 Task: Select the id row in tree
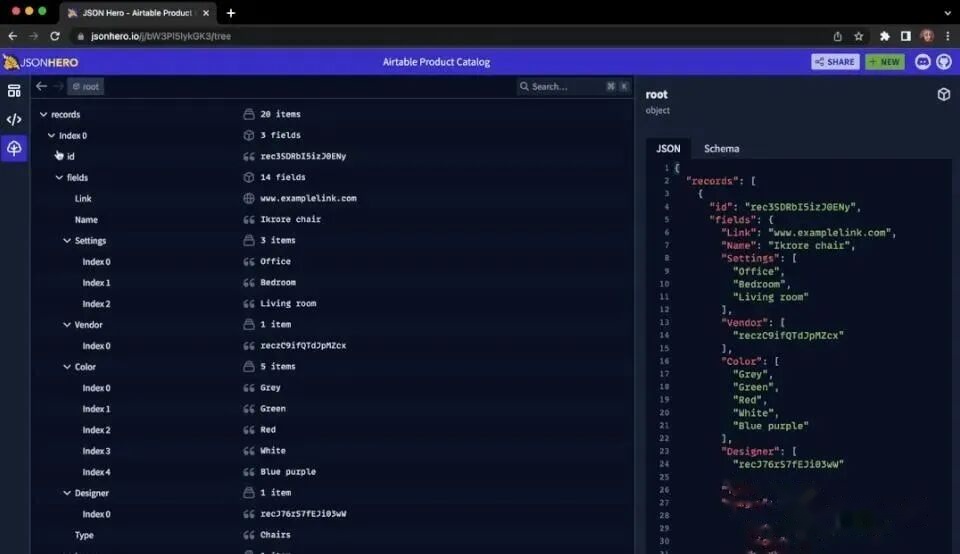[331, 156]
